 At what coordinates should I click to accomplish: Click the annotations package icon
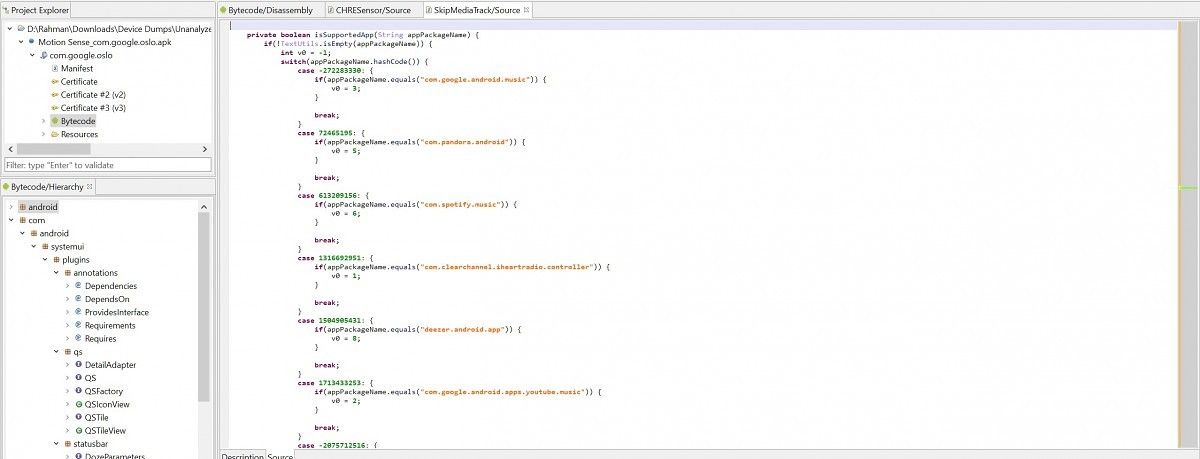coord(67,272)
